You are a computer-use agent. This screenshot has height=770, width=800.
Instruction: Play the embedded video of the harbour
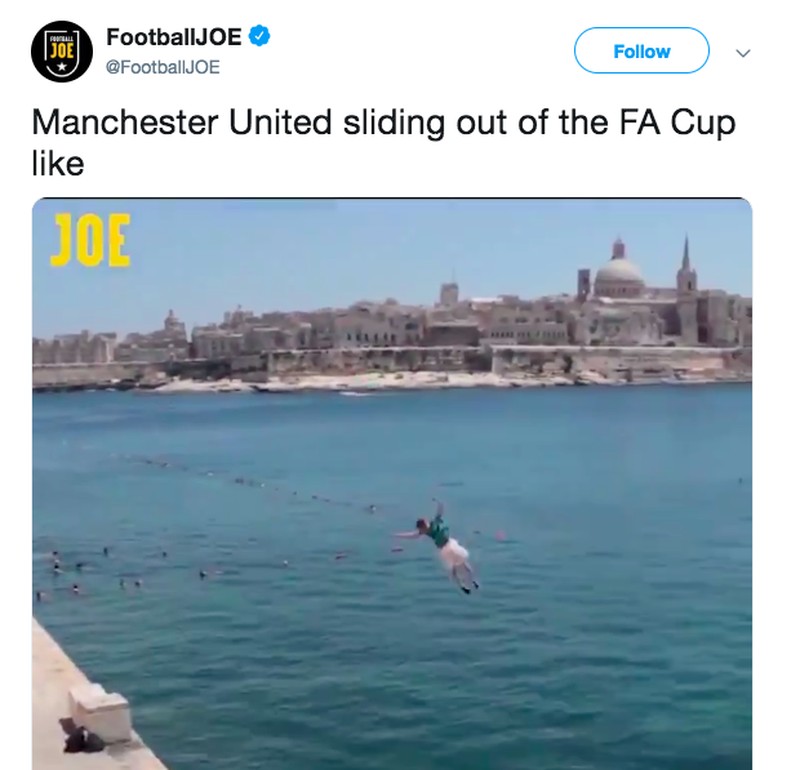[392, 484]
